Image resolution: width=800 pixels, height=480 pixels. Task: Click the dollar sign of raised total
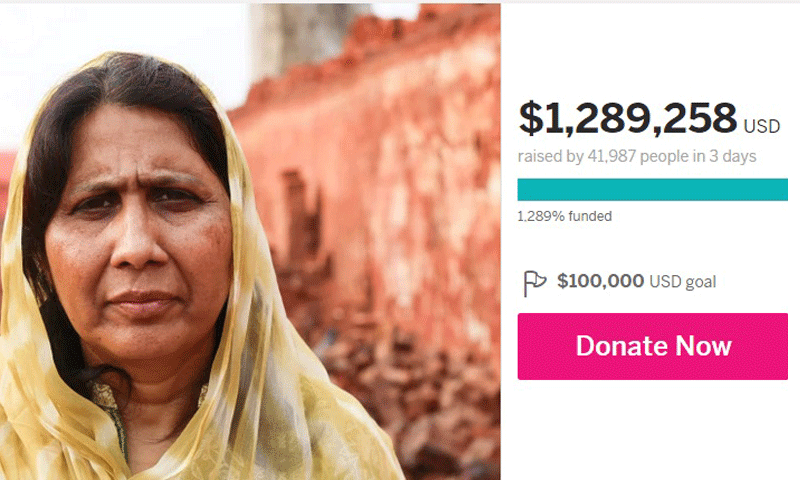coord(531,118)
